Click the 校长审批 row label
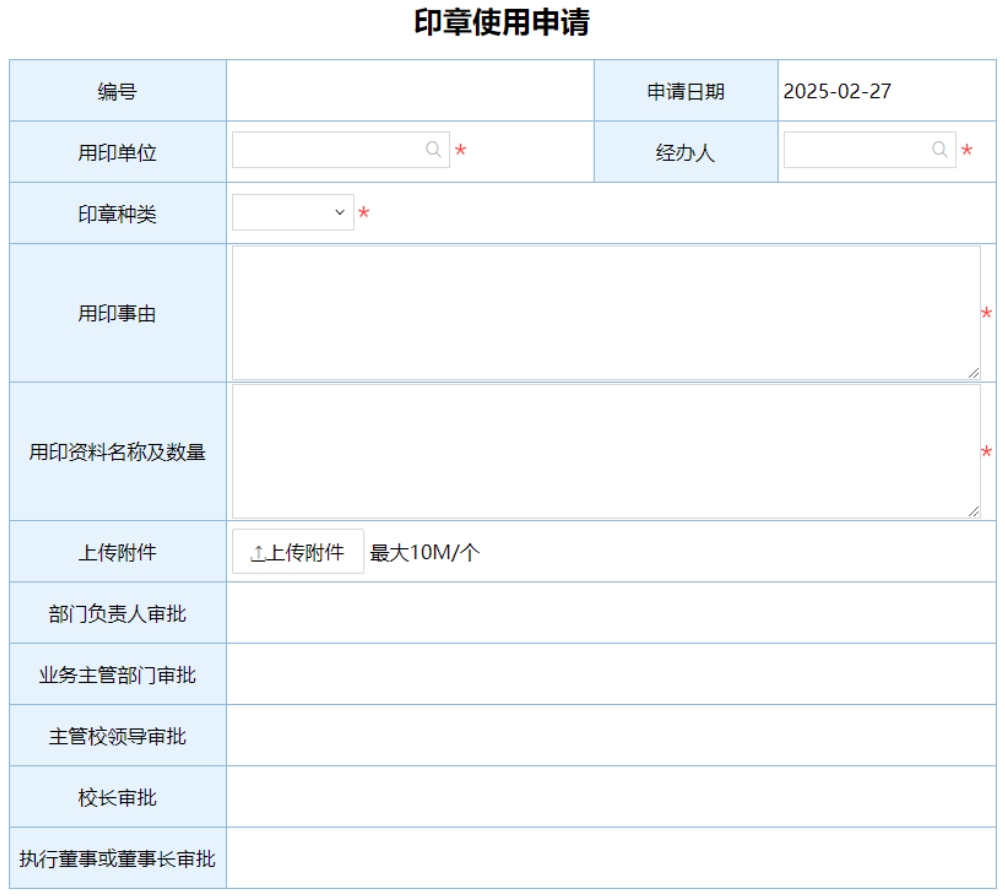 pos(118,798)
